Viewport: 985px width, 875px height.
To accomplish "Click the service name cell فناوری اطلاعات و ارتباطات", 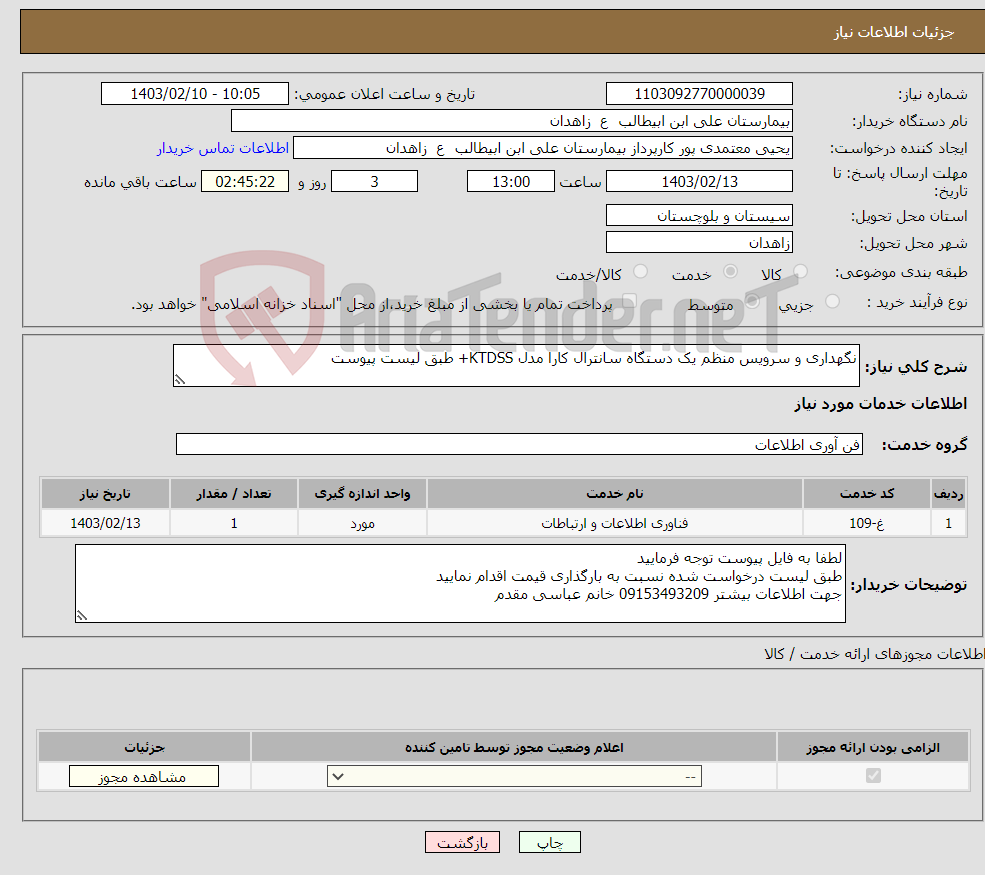I will tap(614, 523).
